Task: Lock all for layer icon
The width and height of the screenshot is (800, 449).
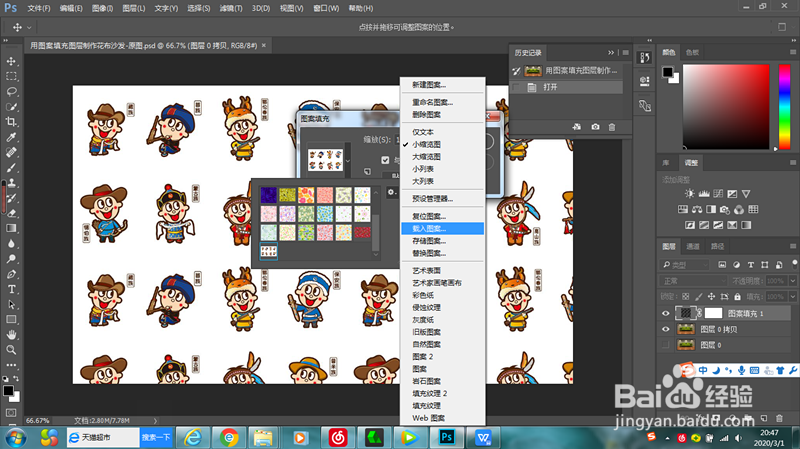Action: coord(737,296)
